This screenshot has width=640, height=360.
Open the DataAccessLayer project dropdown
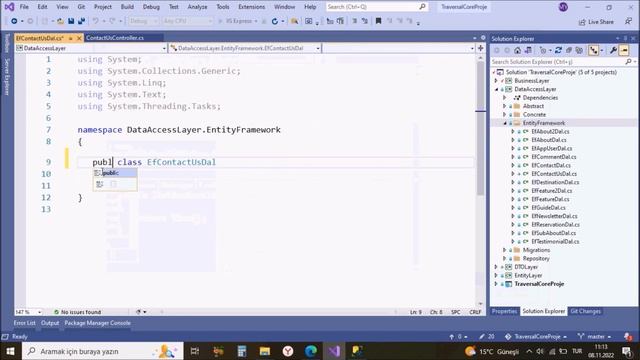tap(91, 48)
